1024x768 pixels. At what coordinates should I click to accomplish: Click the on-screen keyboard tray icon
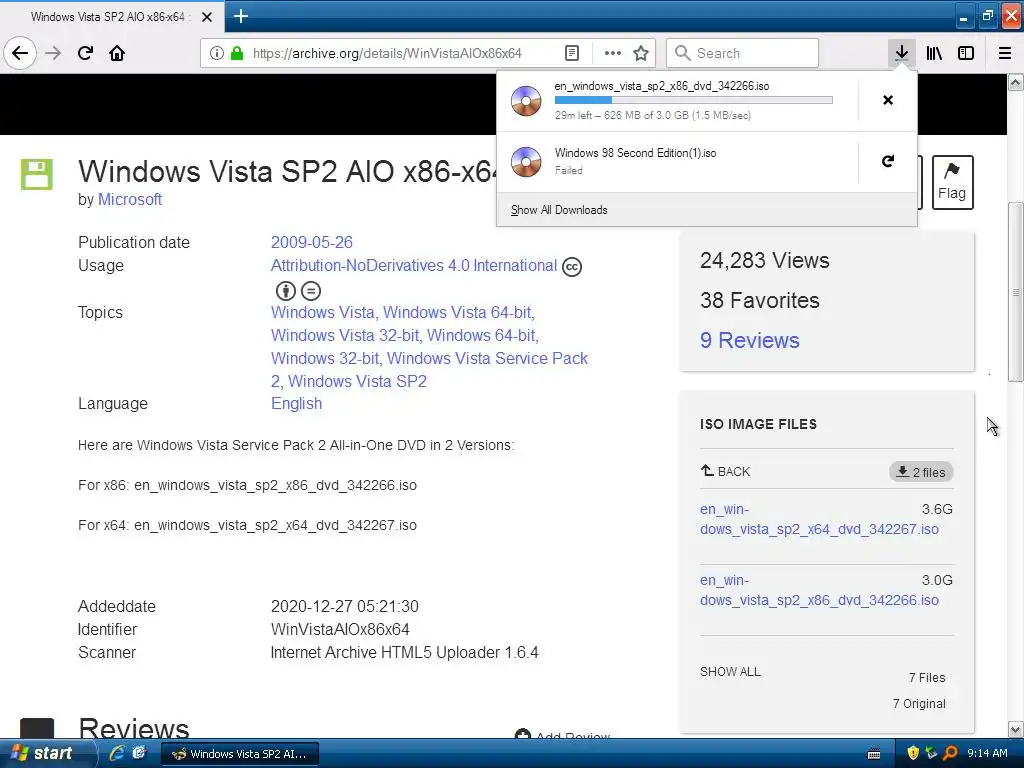874,754
